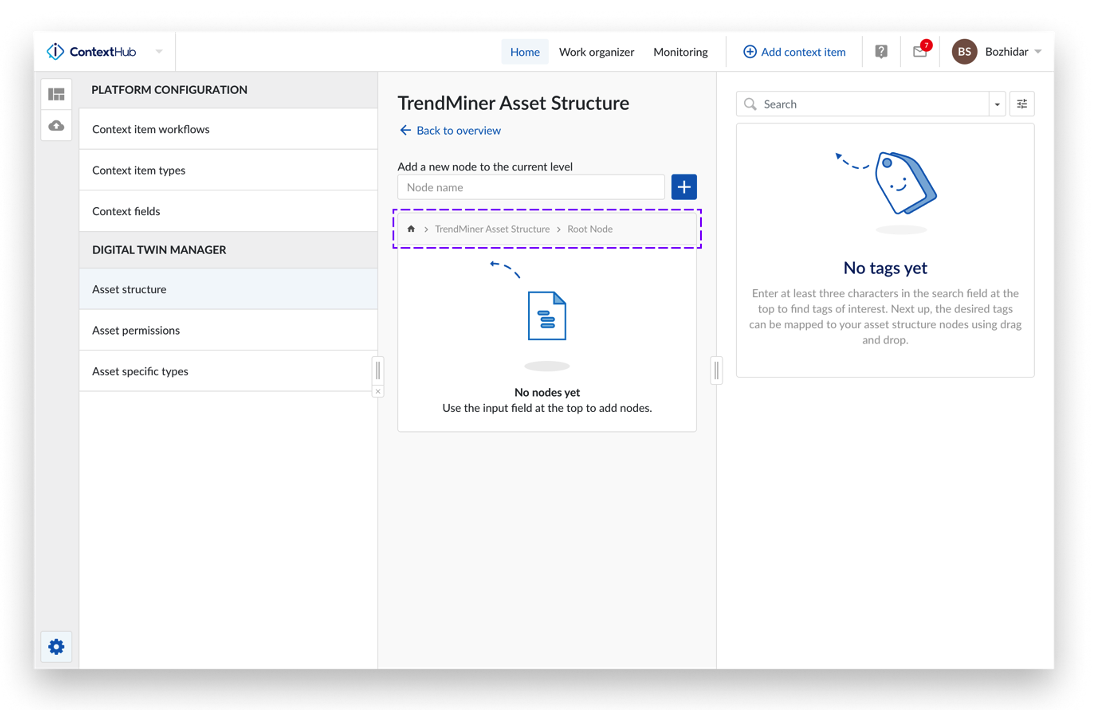Screen dimensions: 1095x710
Task: Click Add context item button
Action: tap(794, 52)
